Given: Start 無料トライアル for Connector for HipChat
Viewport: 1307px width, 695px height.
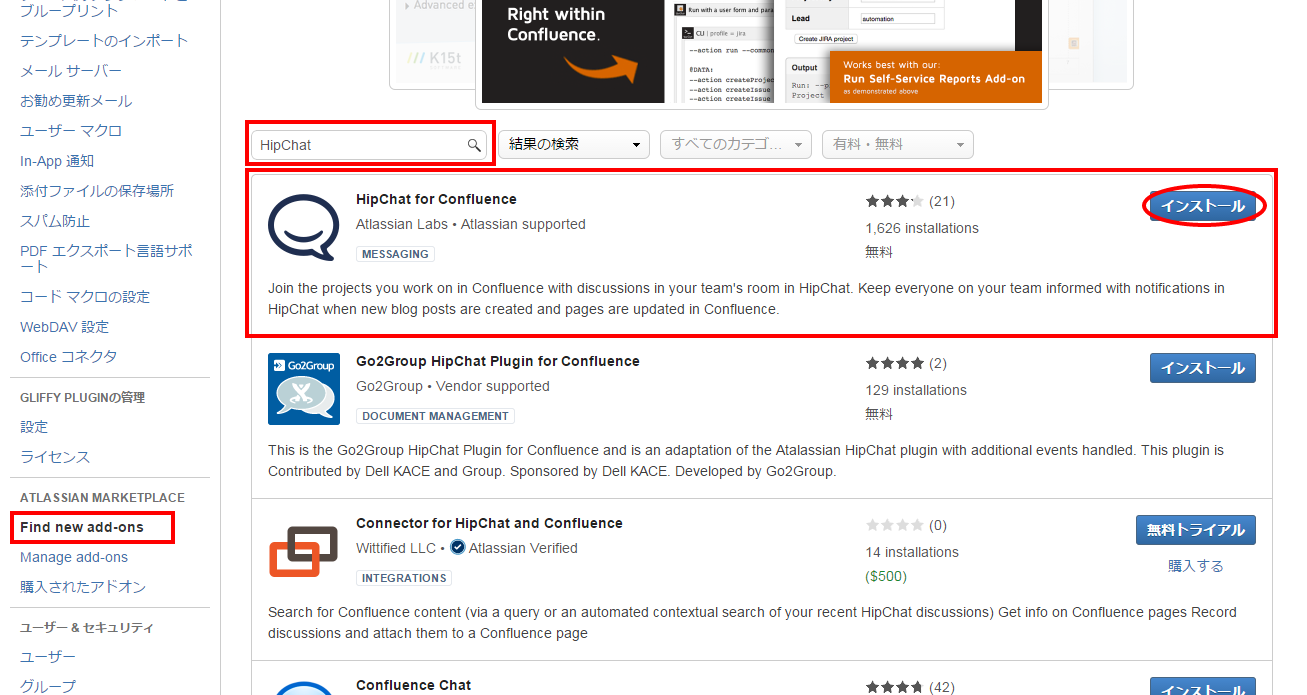Looking at the screenshot, I should click(x=1196, y=530).
